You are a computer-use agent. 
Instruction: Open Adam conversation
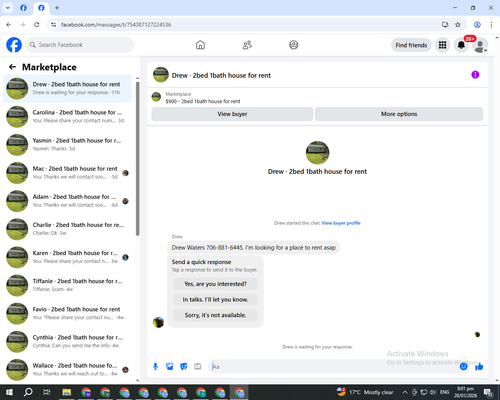(x=68, y=201)
